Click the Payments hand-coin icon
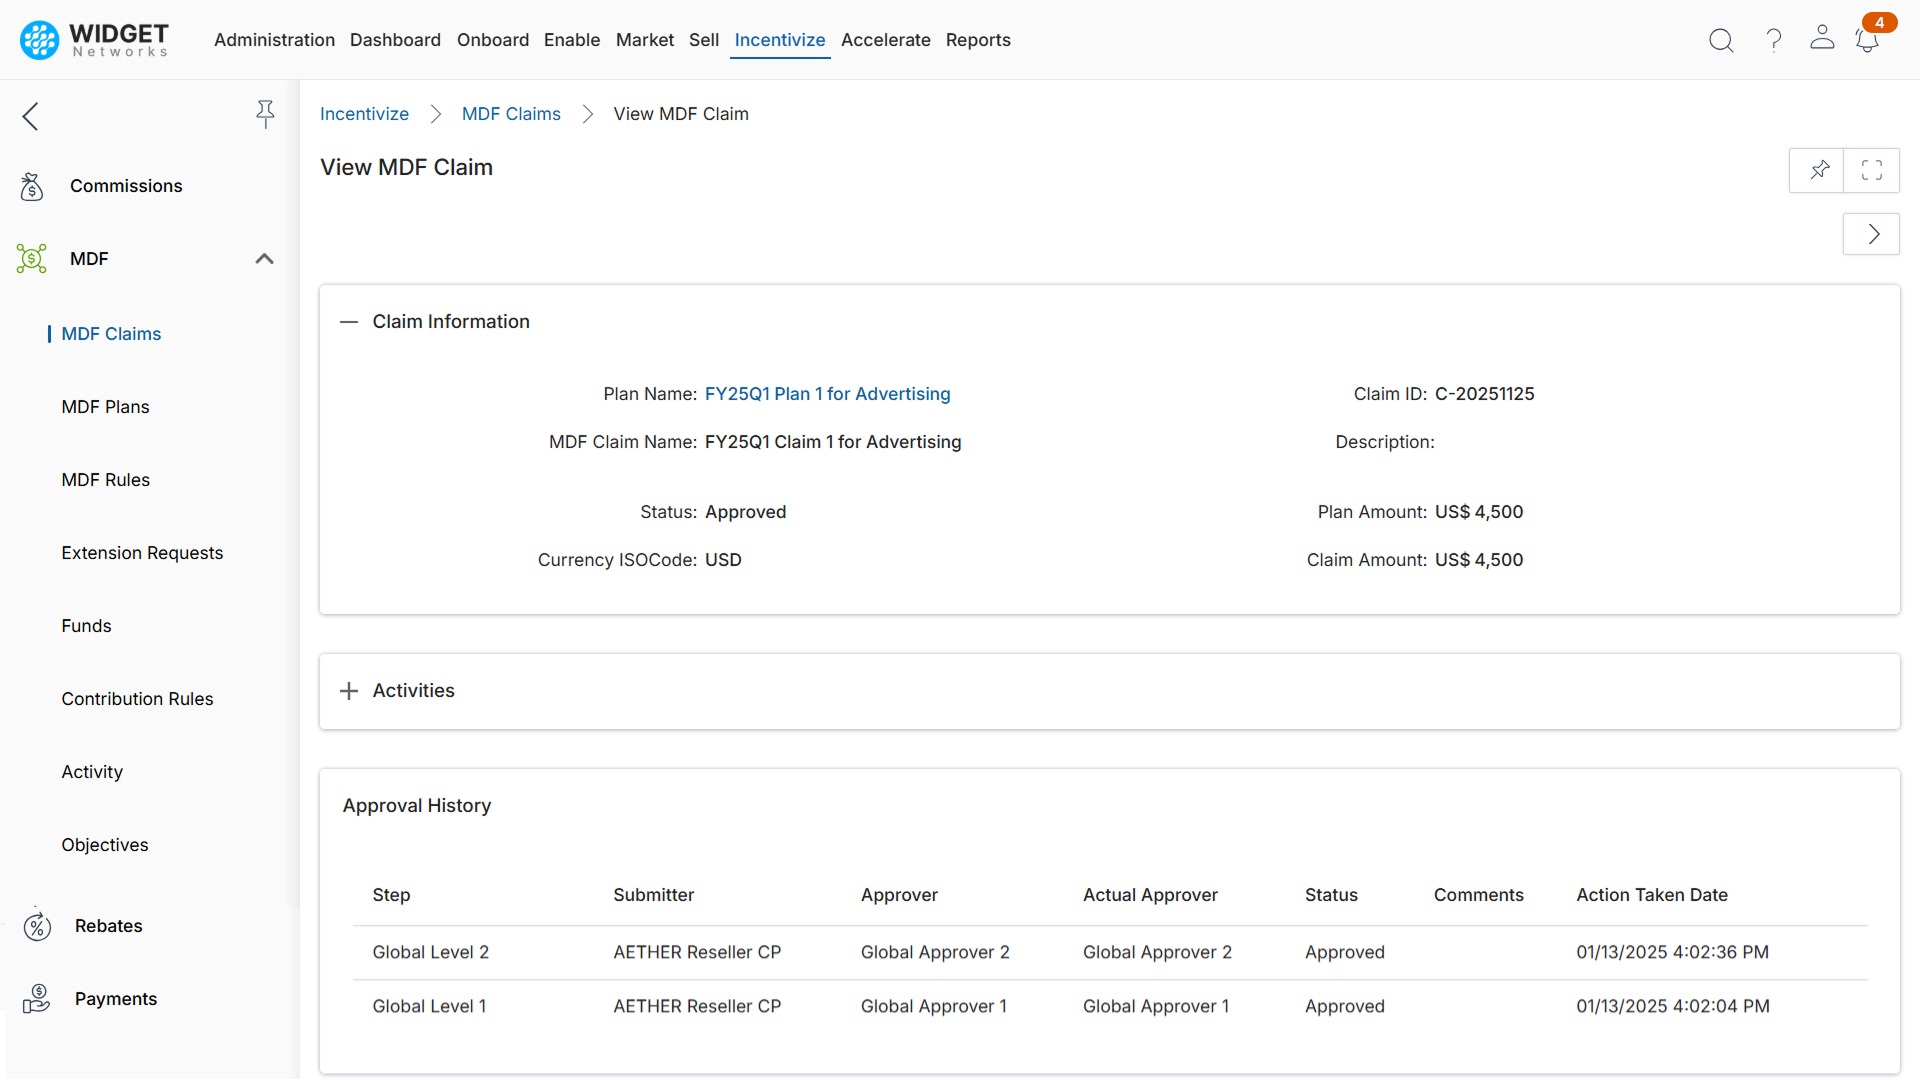 36,998
